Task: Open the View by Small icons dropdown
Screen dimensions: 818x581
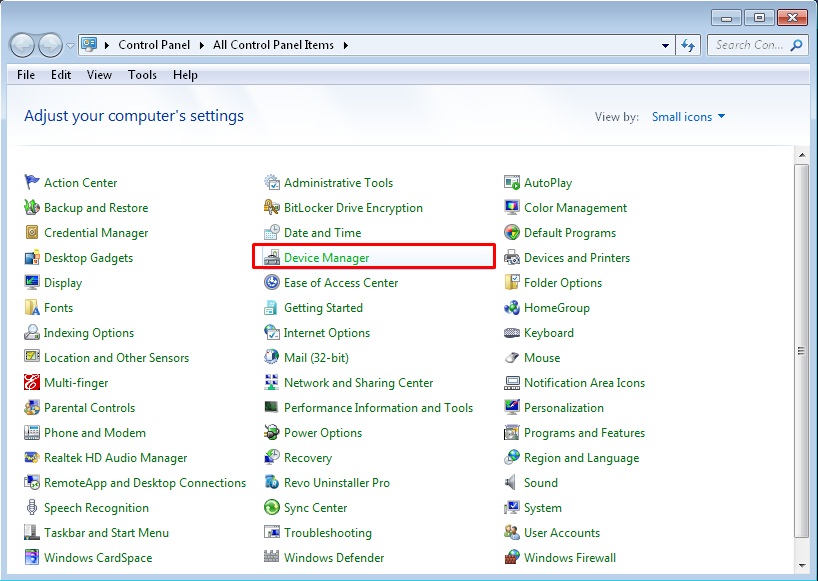Action: pos(688,117)
